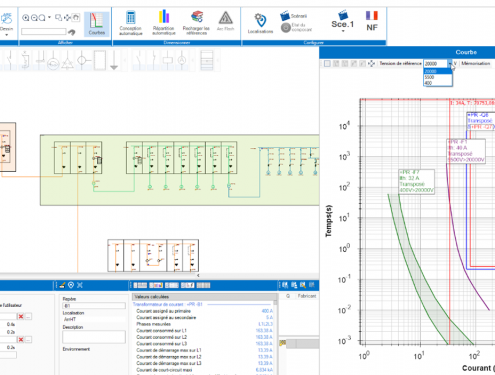Choose 5500 in the voltage dropdown list
This screenshot has height=375, width=495.
(x=438, y=77)
